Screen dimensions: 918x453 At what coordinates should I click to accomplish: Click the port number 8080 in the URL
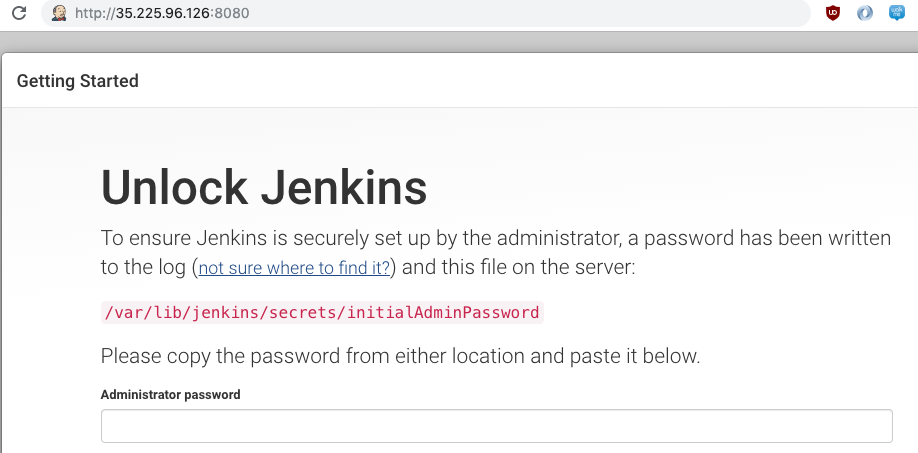[x=231, y=13]
